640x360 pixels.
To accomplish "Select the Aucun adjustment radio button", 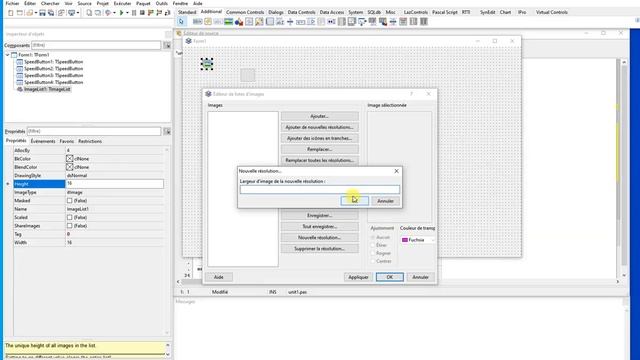I will (x=373, y=237).
